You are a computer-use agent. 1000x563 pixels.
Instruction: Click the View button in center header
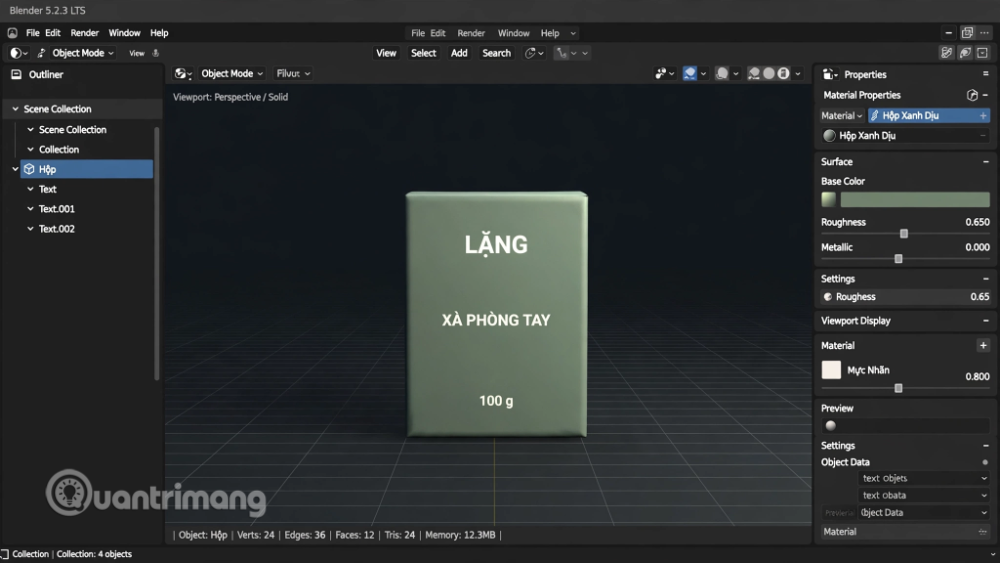pyautogui.click(x=386, y=53)
